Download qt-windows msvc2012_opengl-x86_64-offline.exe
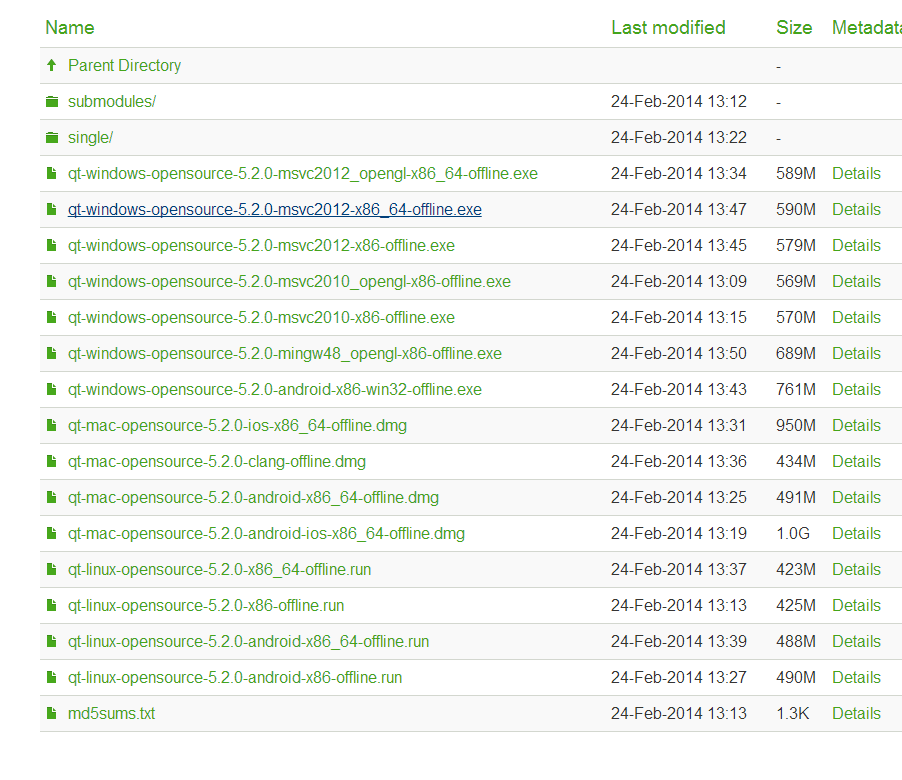 click(303, 174)
